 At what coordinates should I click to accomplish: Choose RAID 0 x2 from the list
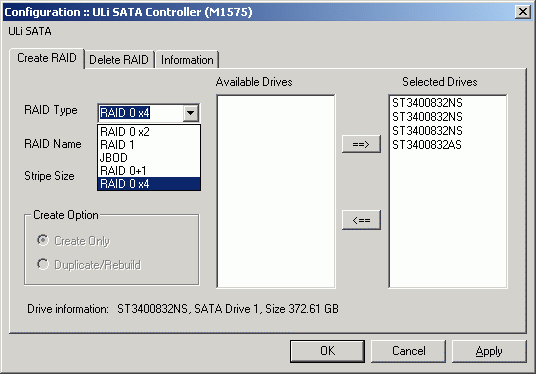[x=149, y=132]
